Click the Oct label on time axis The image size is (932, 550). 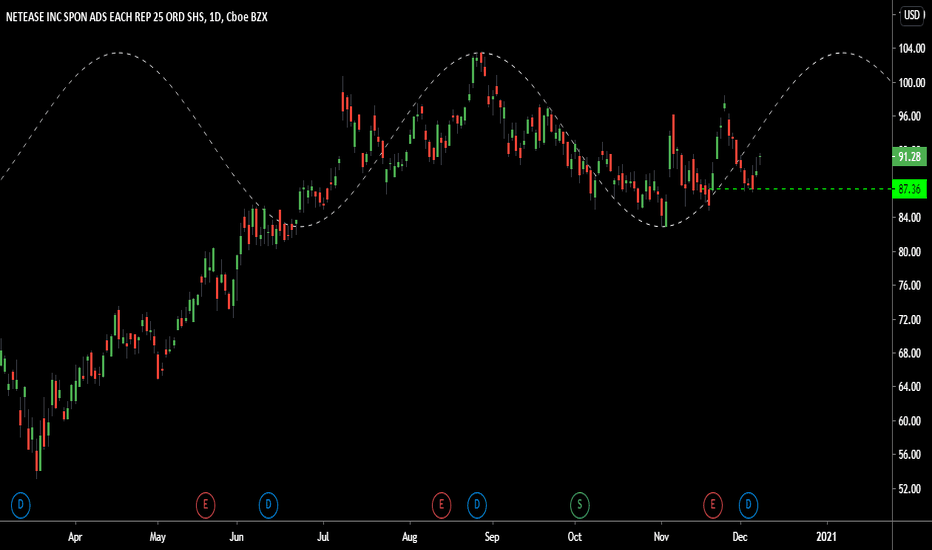pos(575,537)
